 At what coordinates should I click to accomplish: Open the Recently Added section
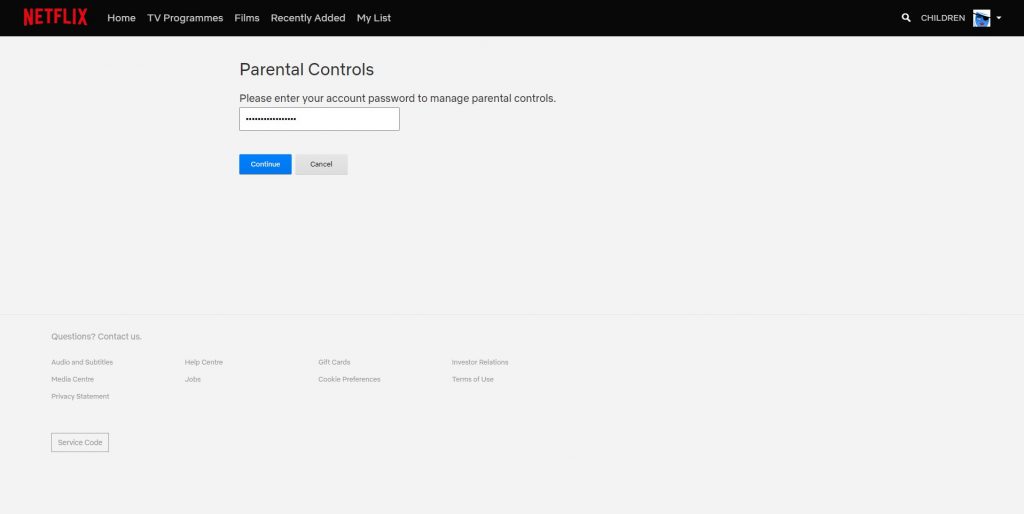point(308,18)
